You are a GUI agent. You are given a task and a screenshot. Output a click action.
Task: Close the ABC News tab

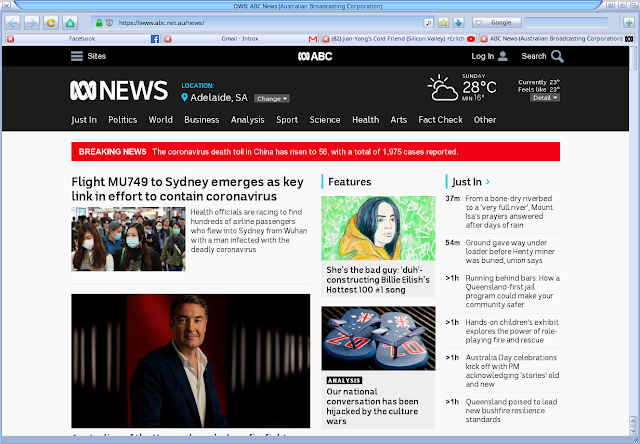(x=484, y=39)
